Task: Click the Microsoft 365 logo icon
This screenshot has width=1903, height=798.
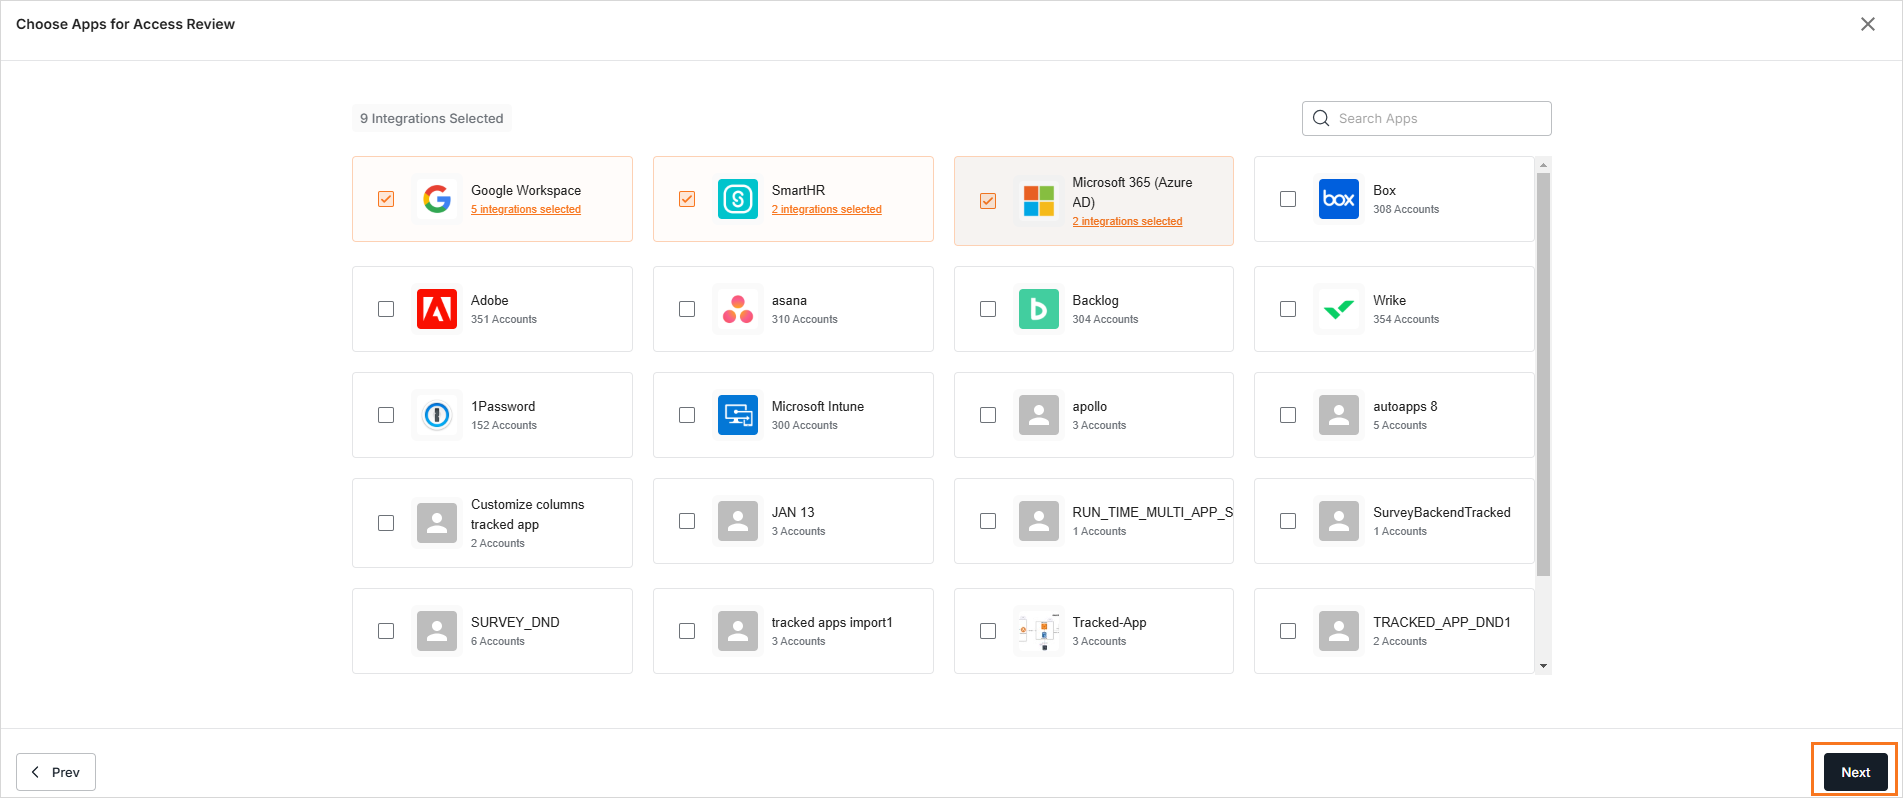Action: [x=1039, y=201]
